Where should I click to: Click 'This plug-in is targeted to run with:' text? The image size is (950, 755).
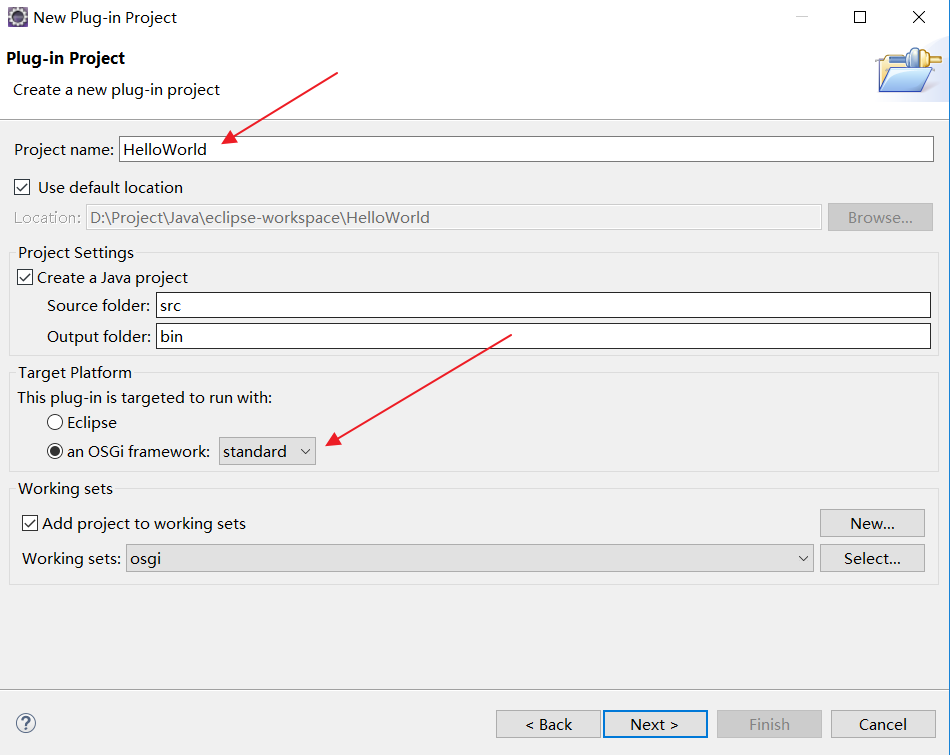coord(145,397)
